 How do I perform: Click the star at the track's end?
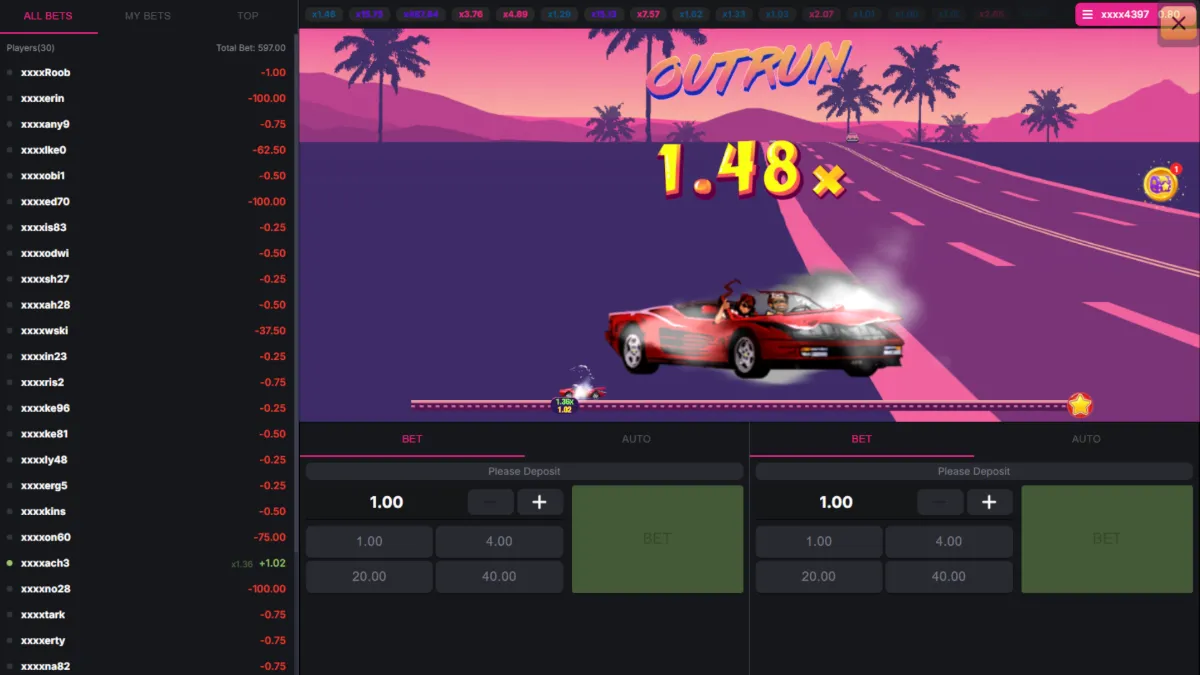[1080, 405]
